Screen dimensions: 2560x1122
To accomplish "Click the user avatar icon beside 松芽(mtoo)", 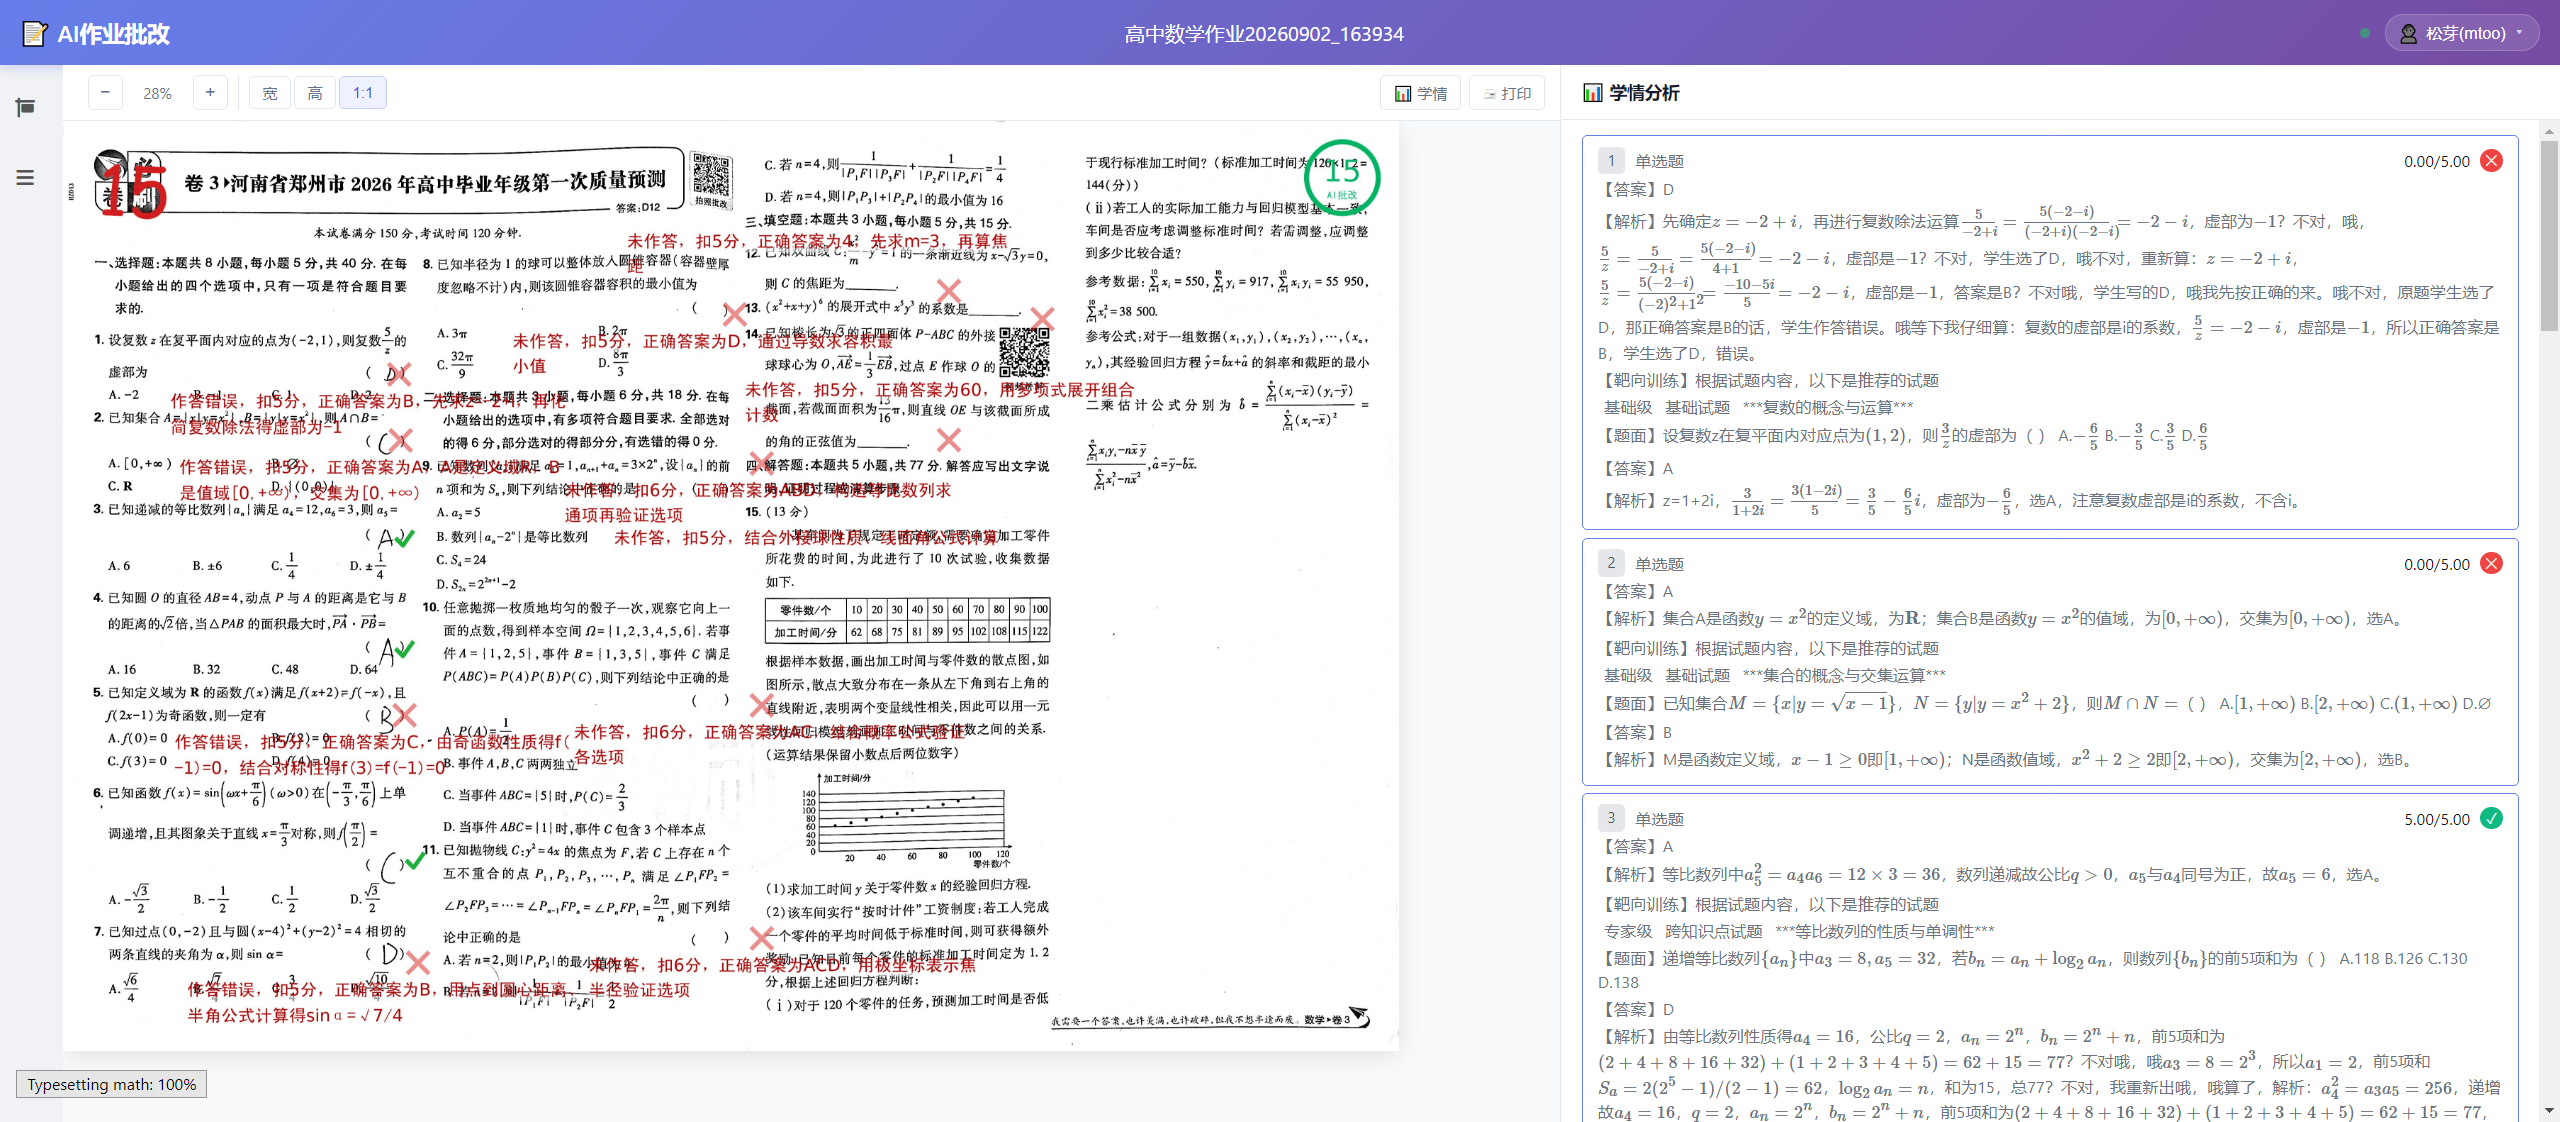I will click(2409, 33).
